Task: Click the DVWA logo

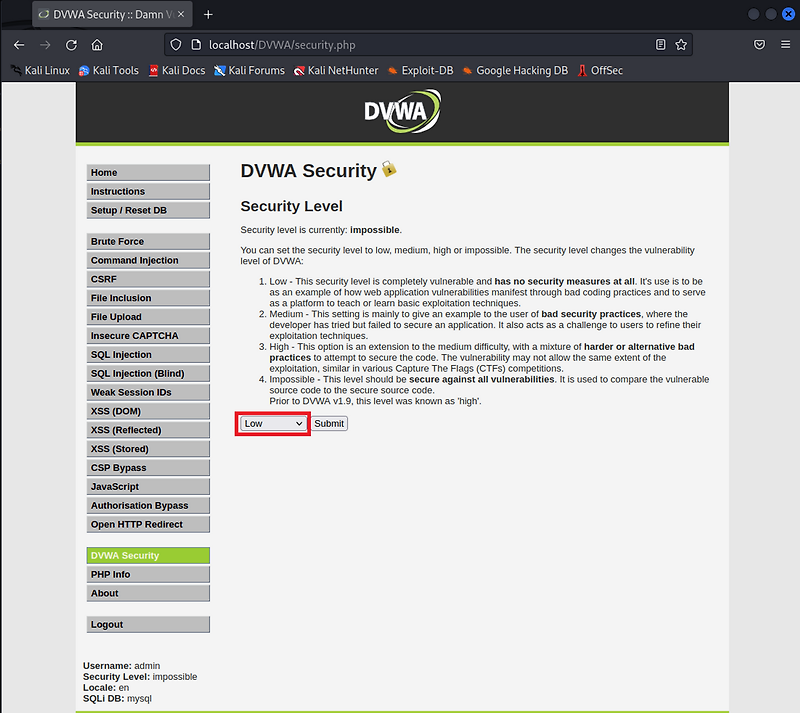Action: coord(400,111)
